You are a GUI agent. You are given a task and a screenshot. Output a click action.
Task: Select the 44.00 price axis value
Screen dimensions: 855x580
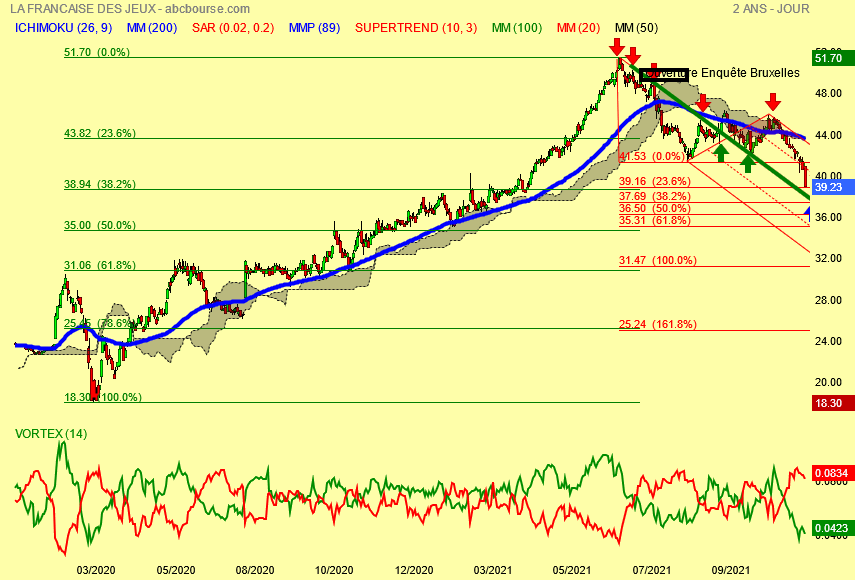point(828,135)
